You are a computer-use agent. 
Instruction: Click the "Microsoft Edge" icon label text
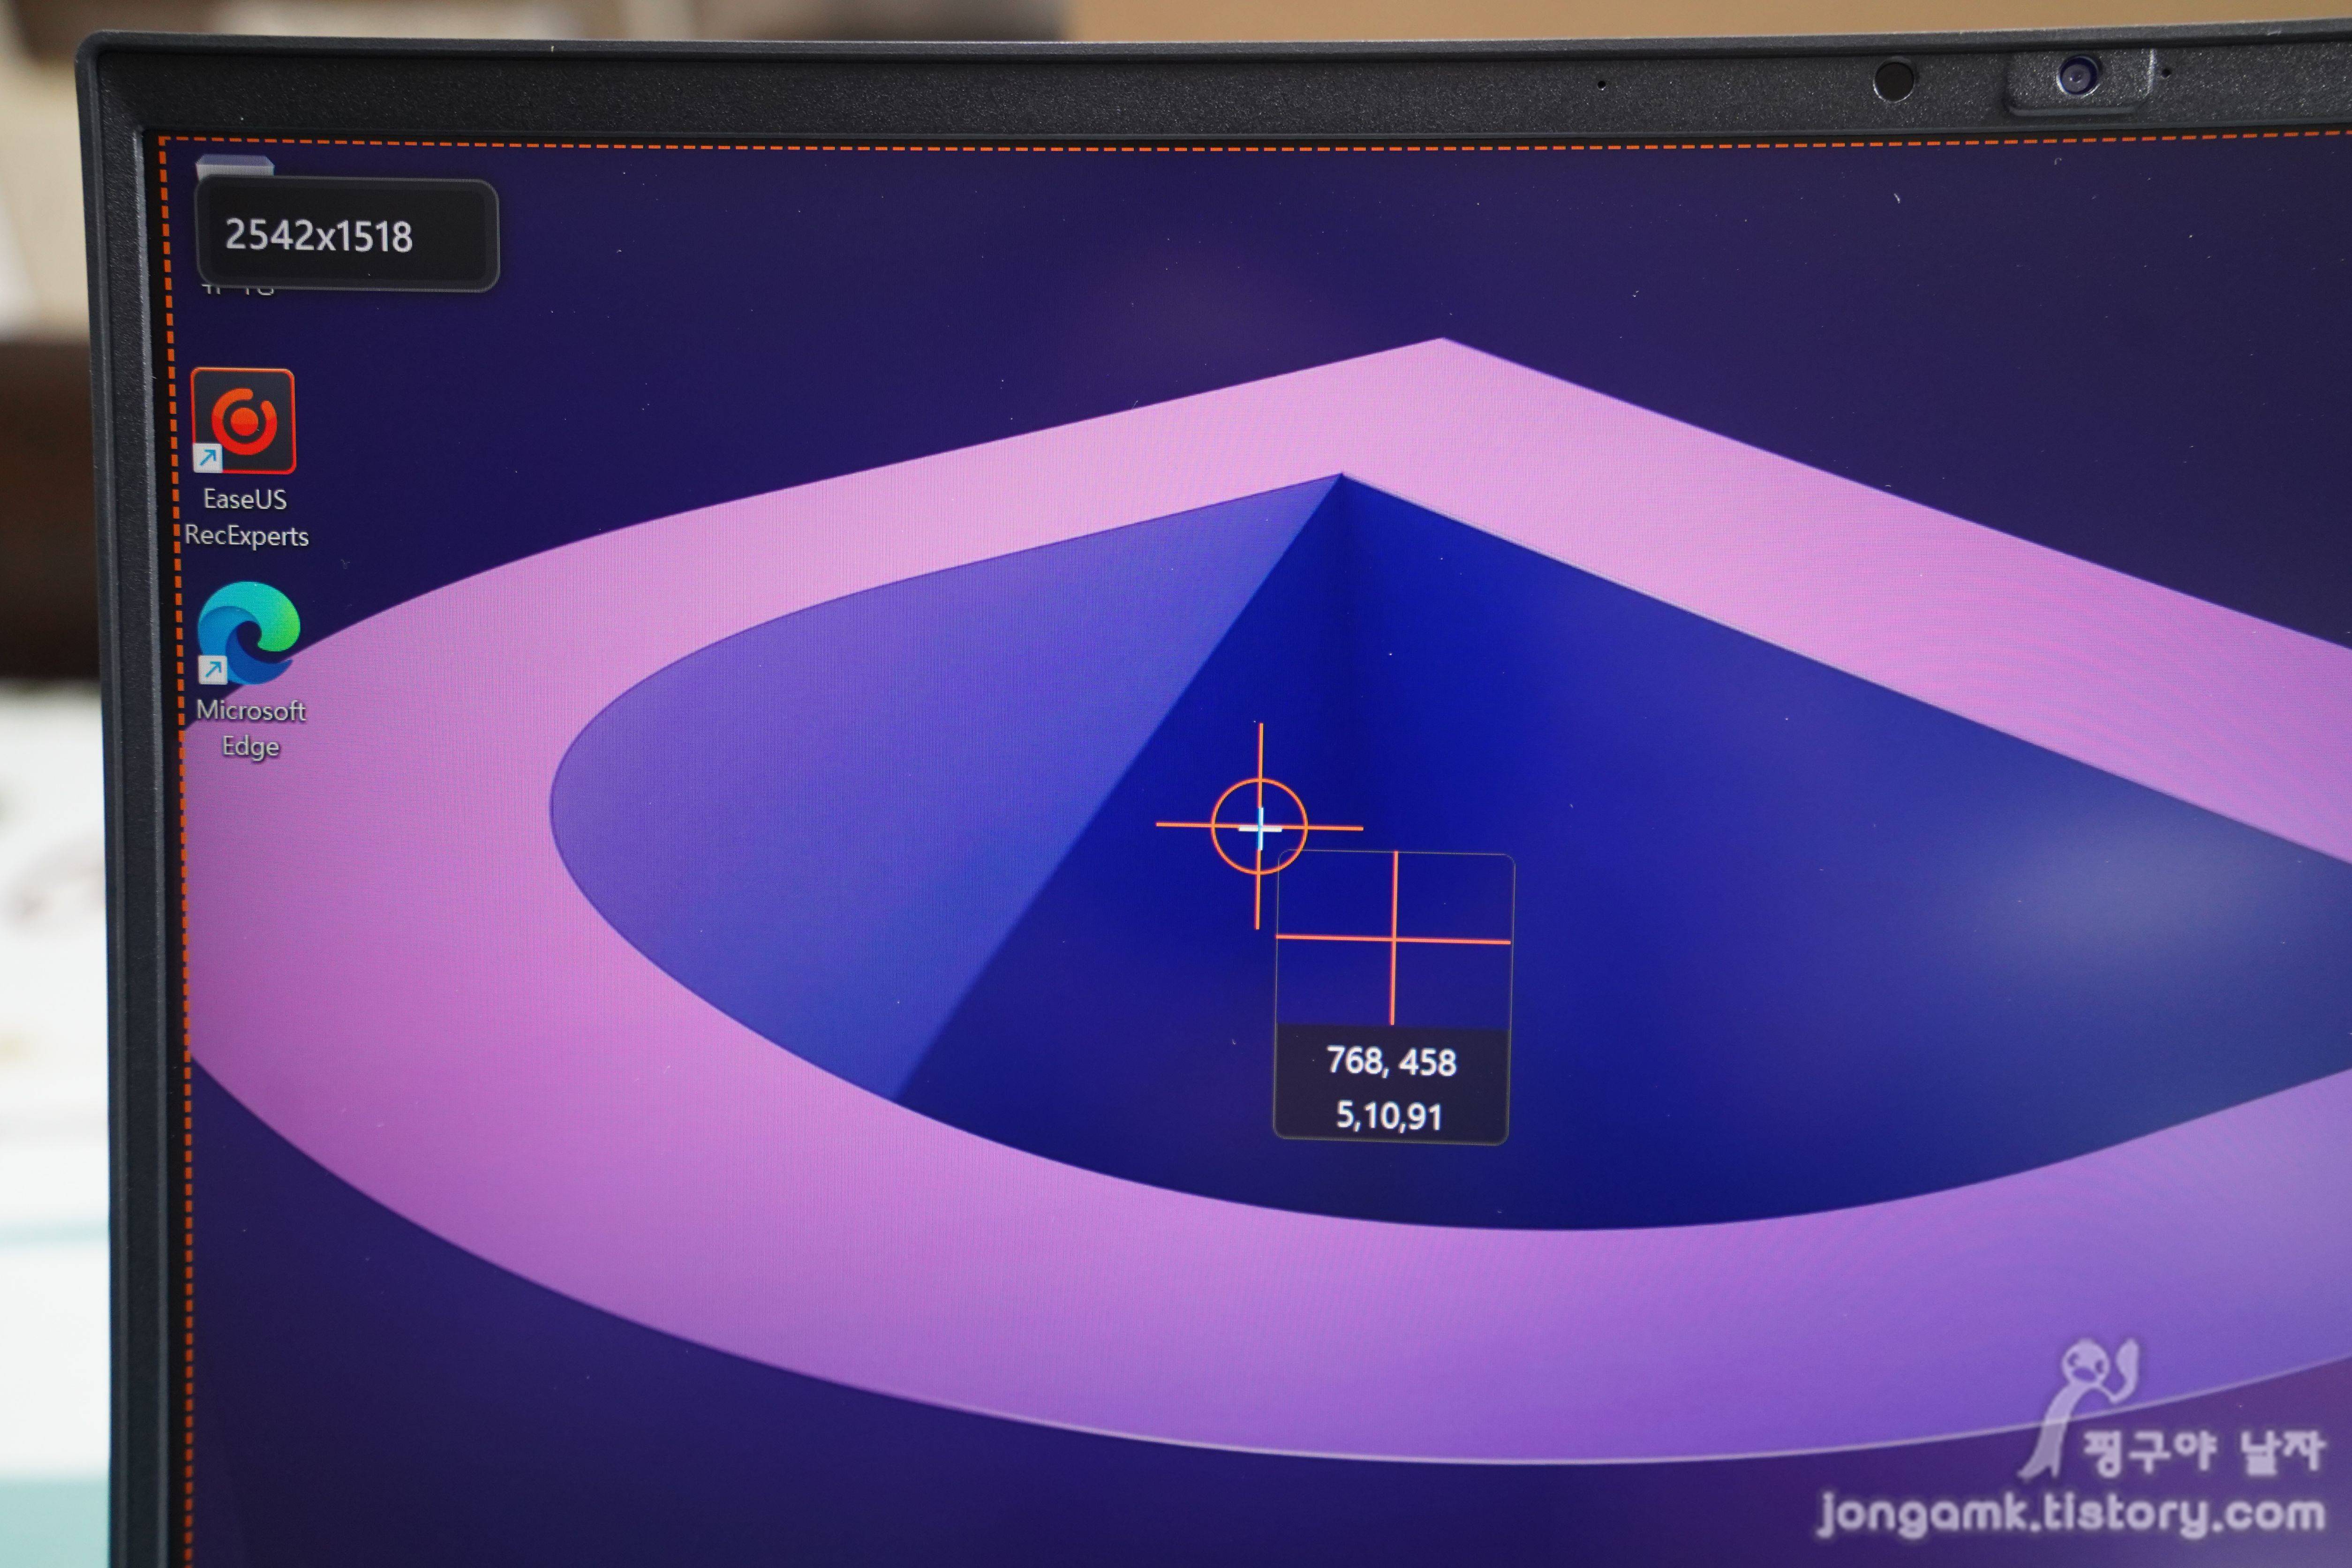[250, 728]
